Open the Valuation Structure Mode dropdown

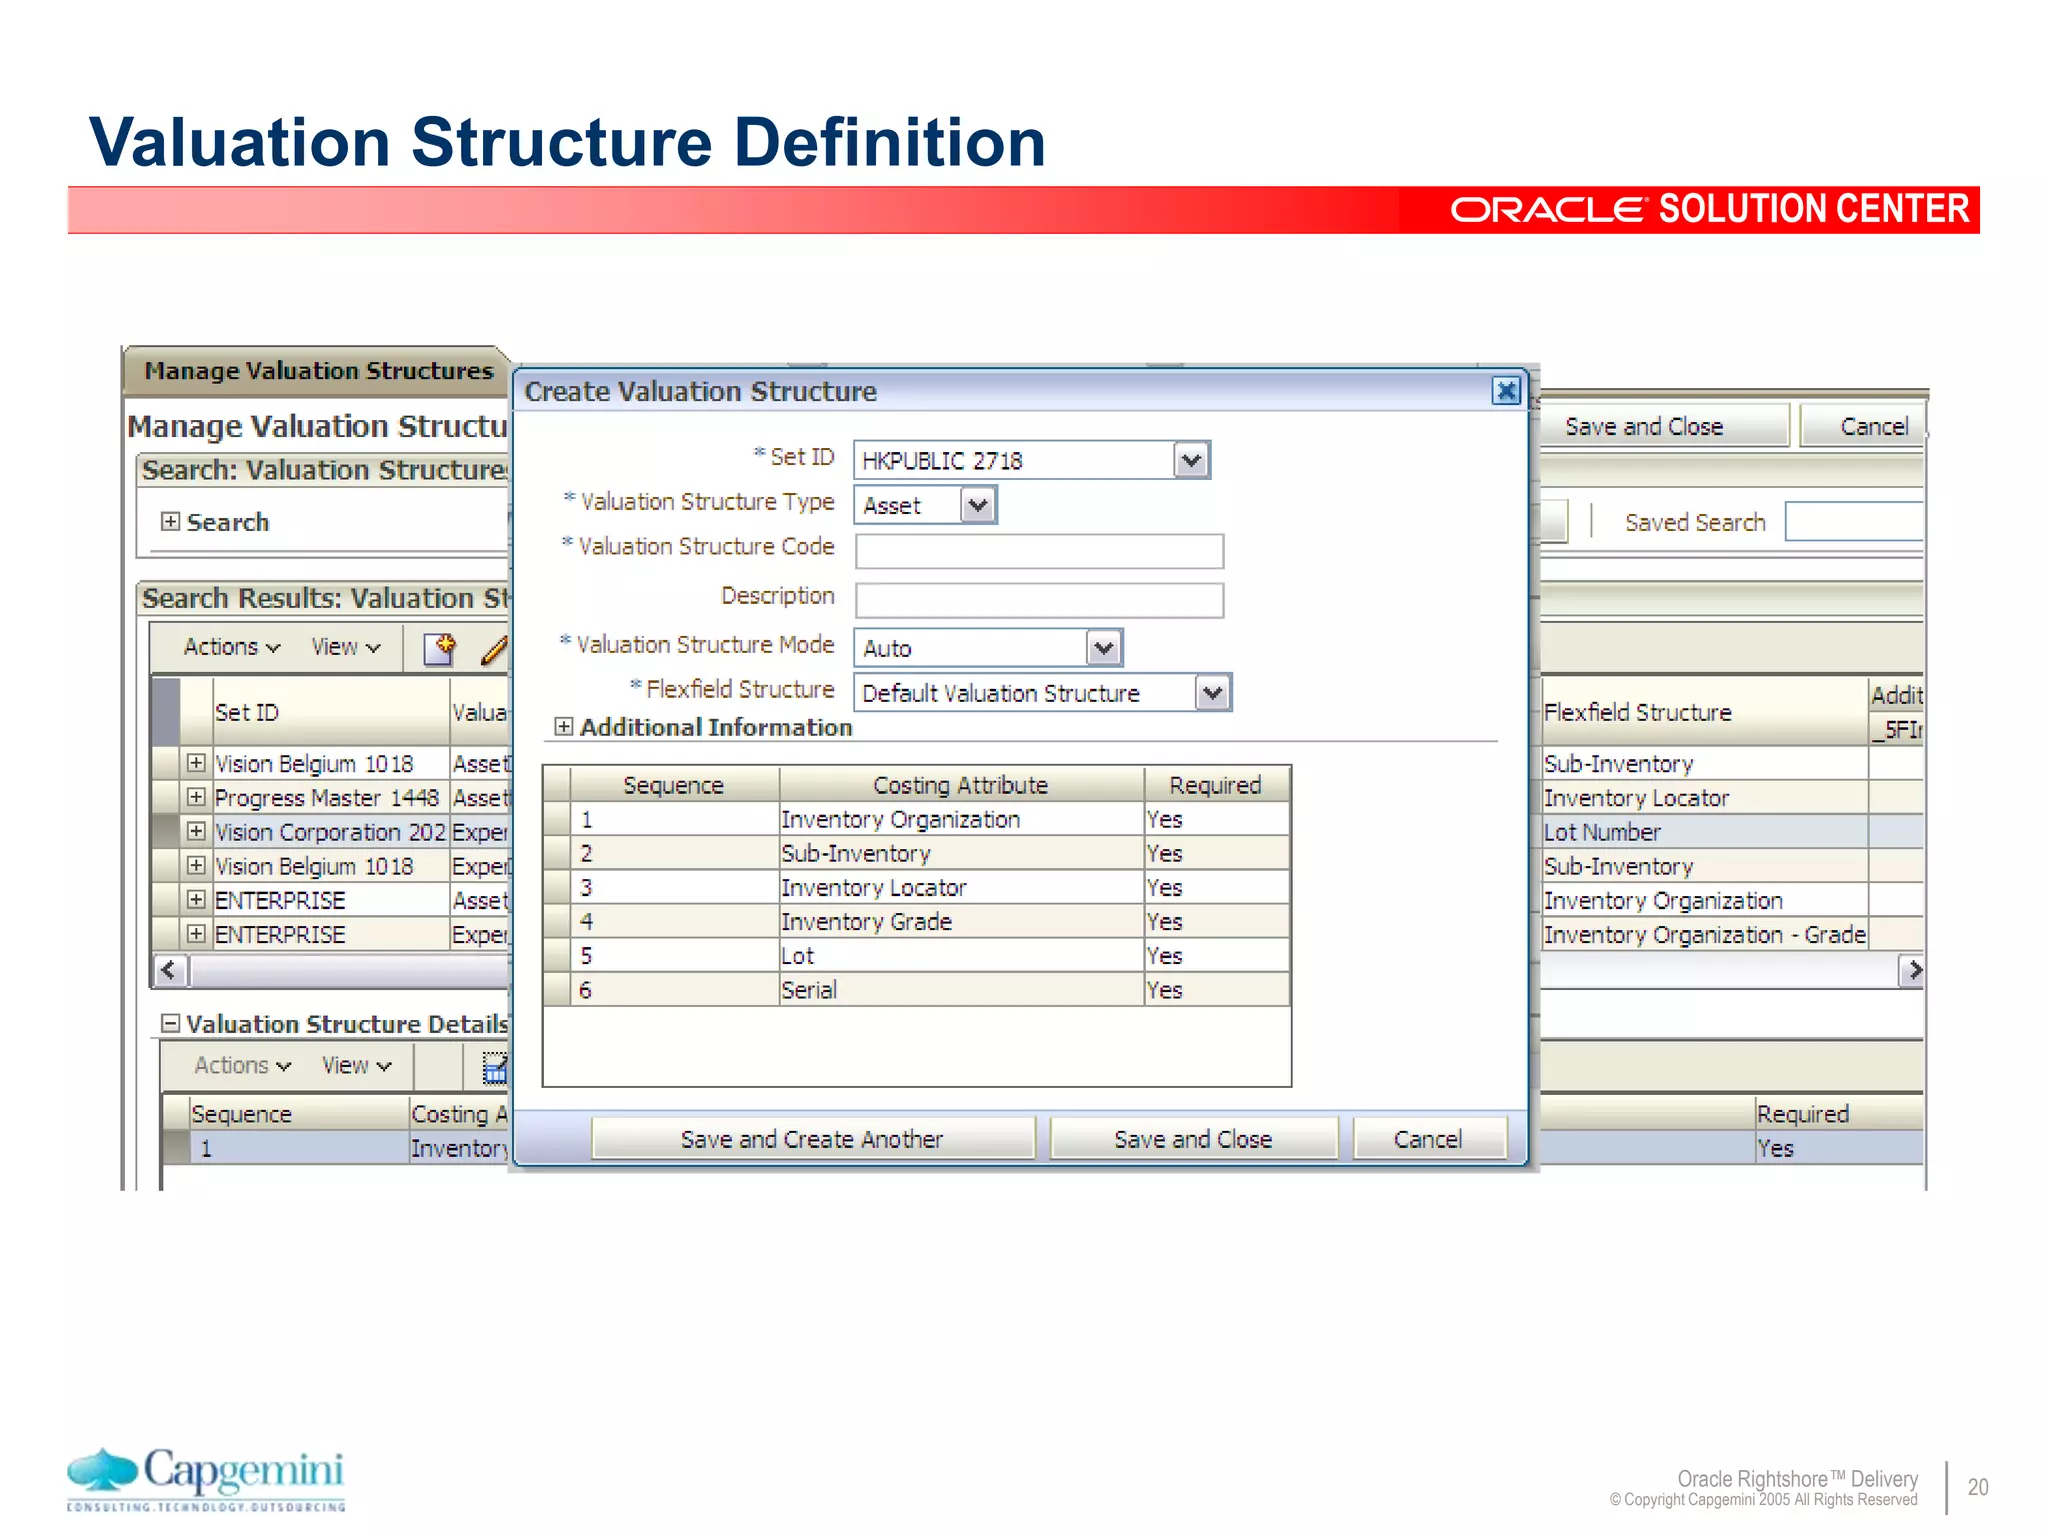click(x=1103, y=648)
